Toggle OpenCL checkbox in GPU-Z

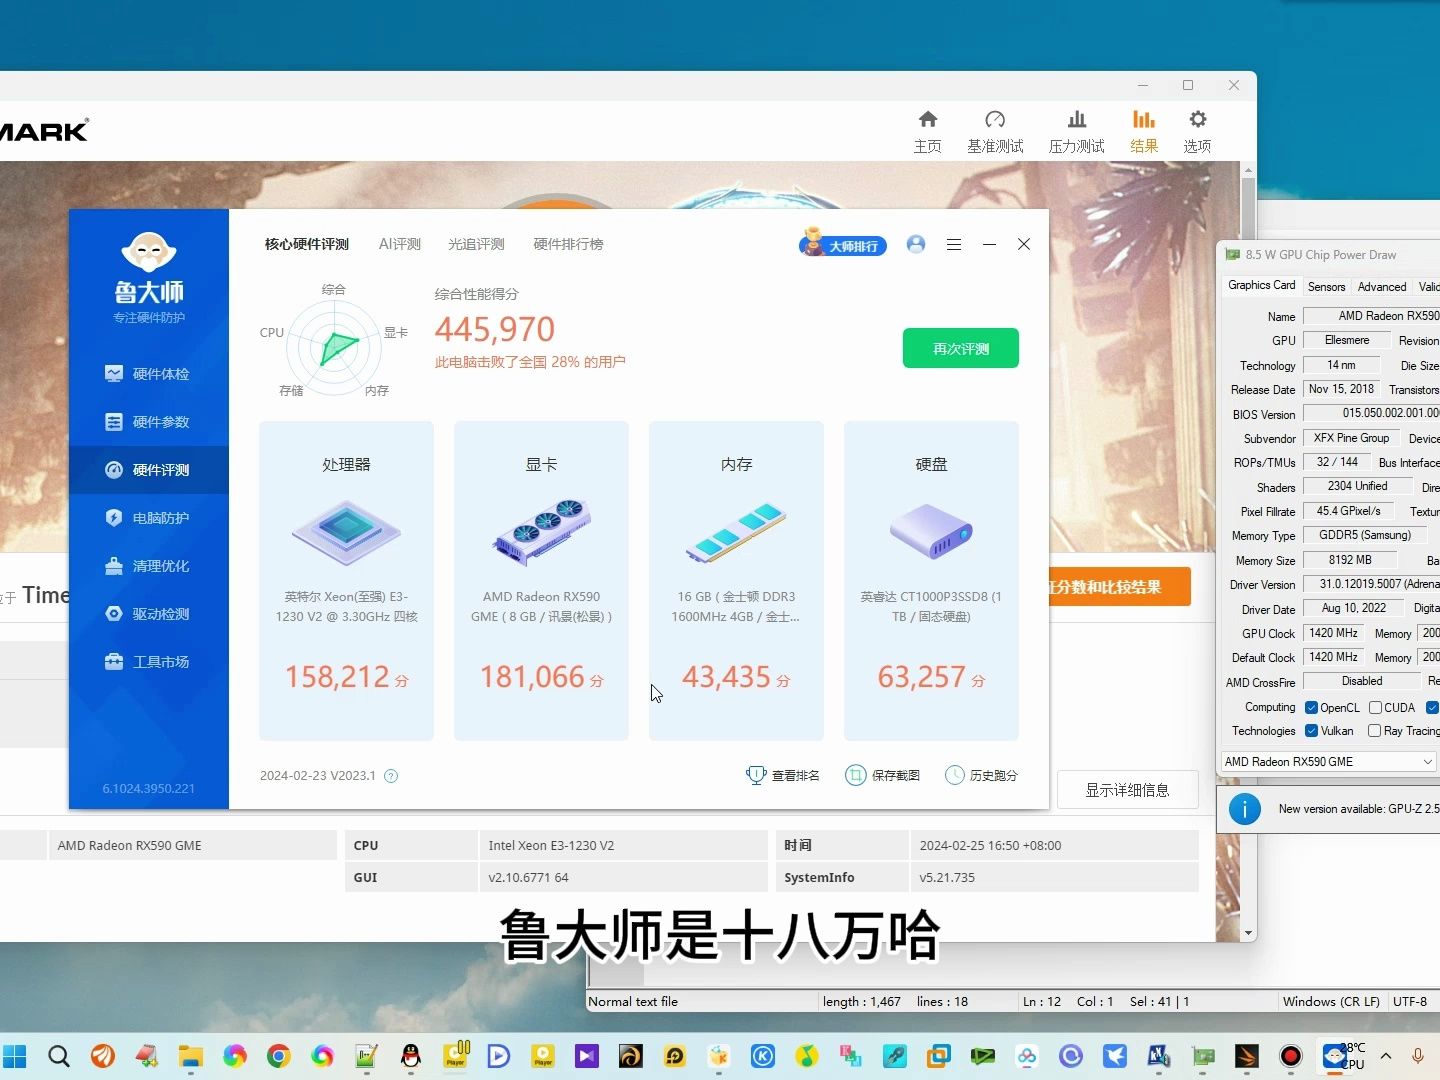pos(1311,708)
